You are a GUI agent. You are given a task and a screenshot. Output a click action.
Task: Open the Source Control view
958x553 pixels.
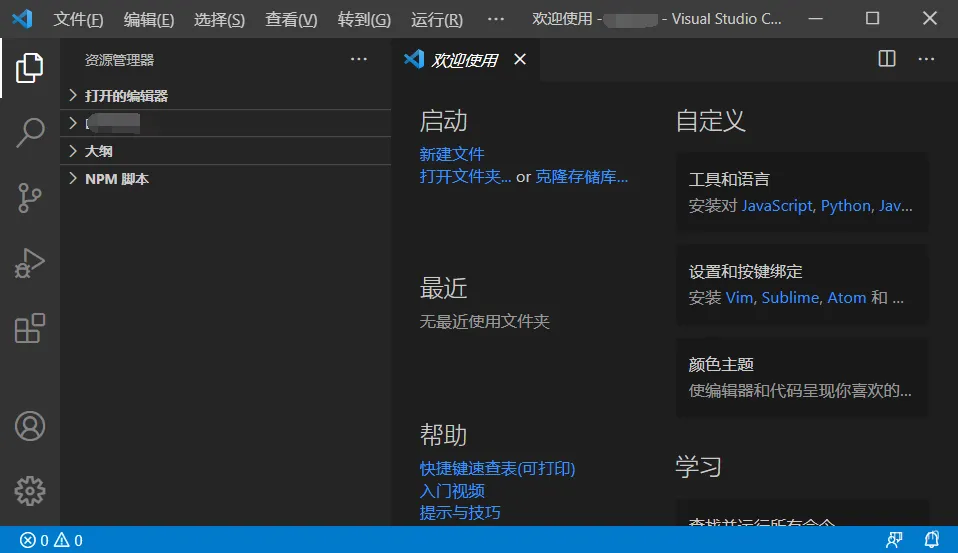tap(29, 198)
